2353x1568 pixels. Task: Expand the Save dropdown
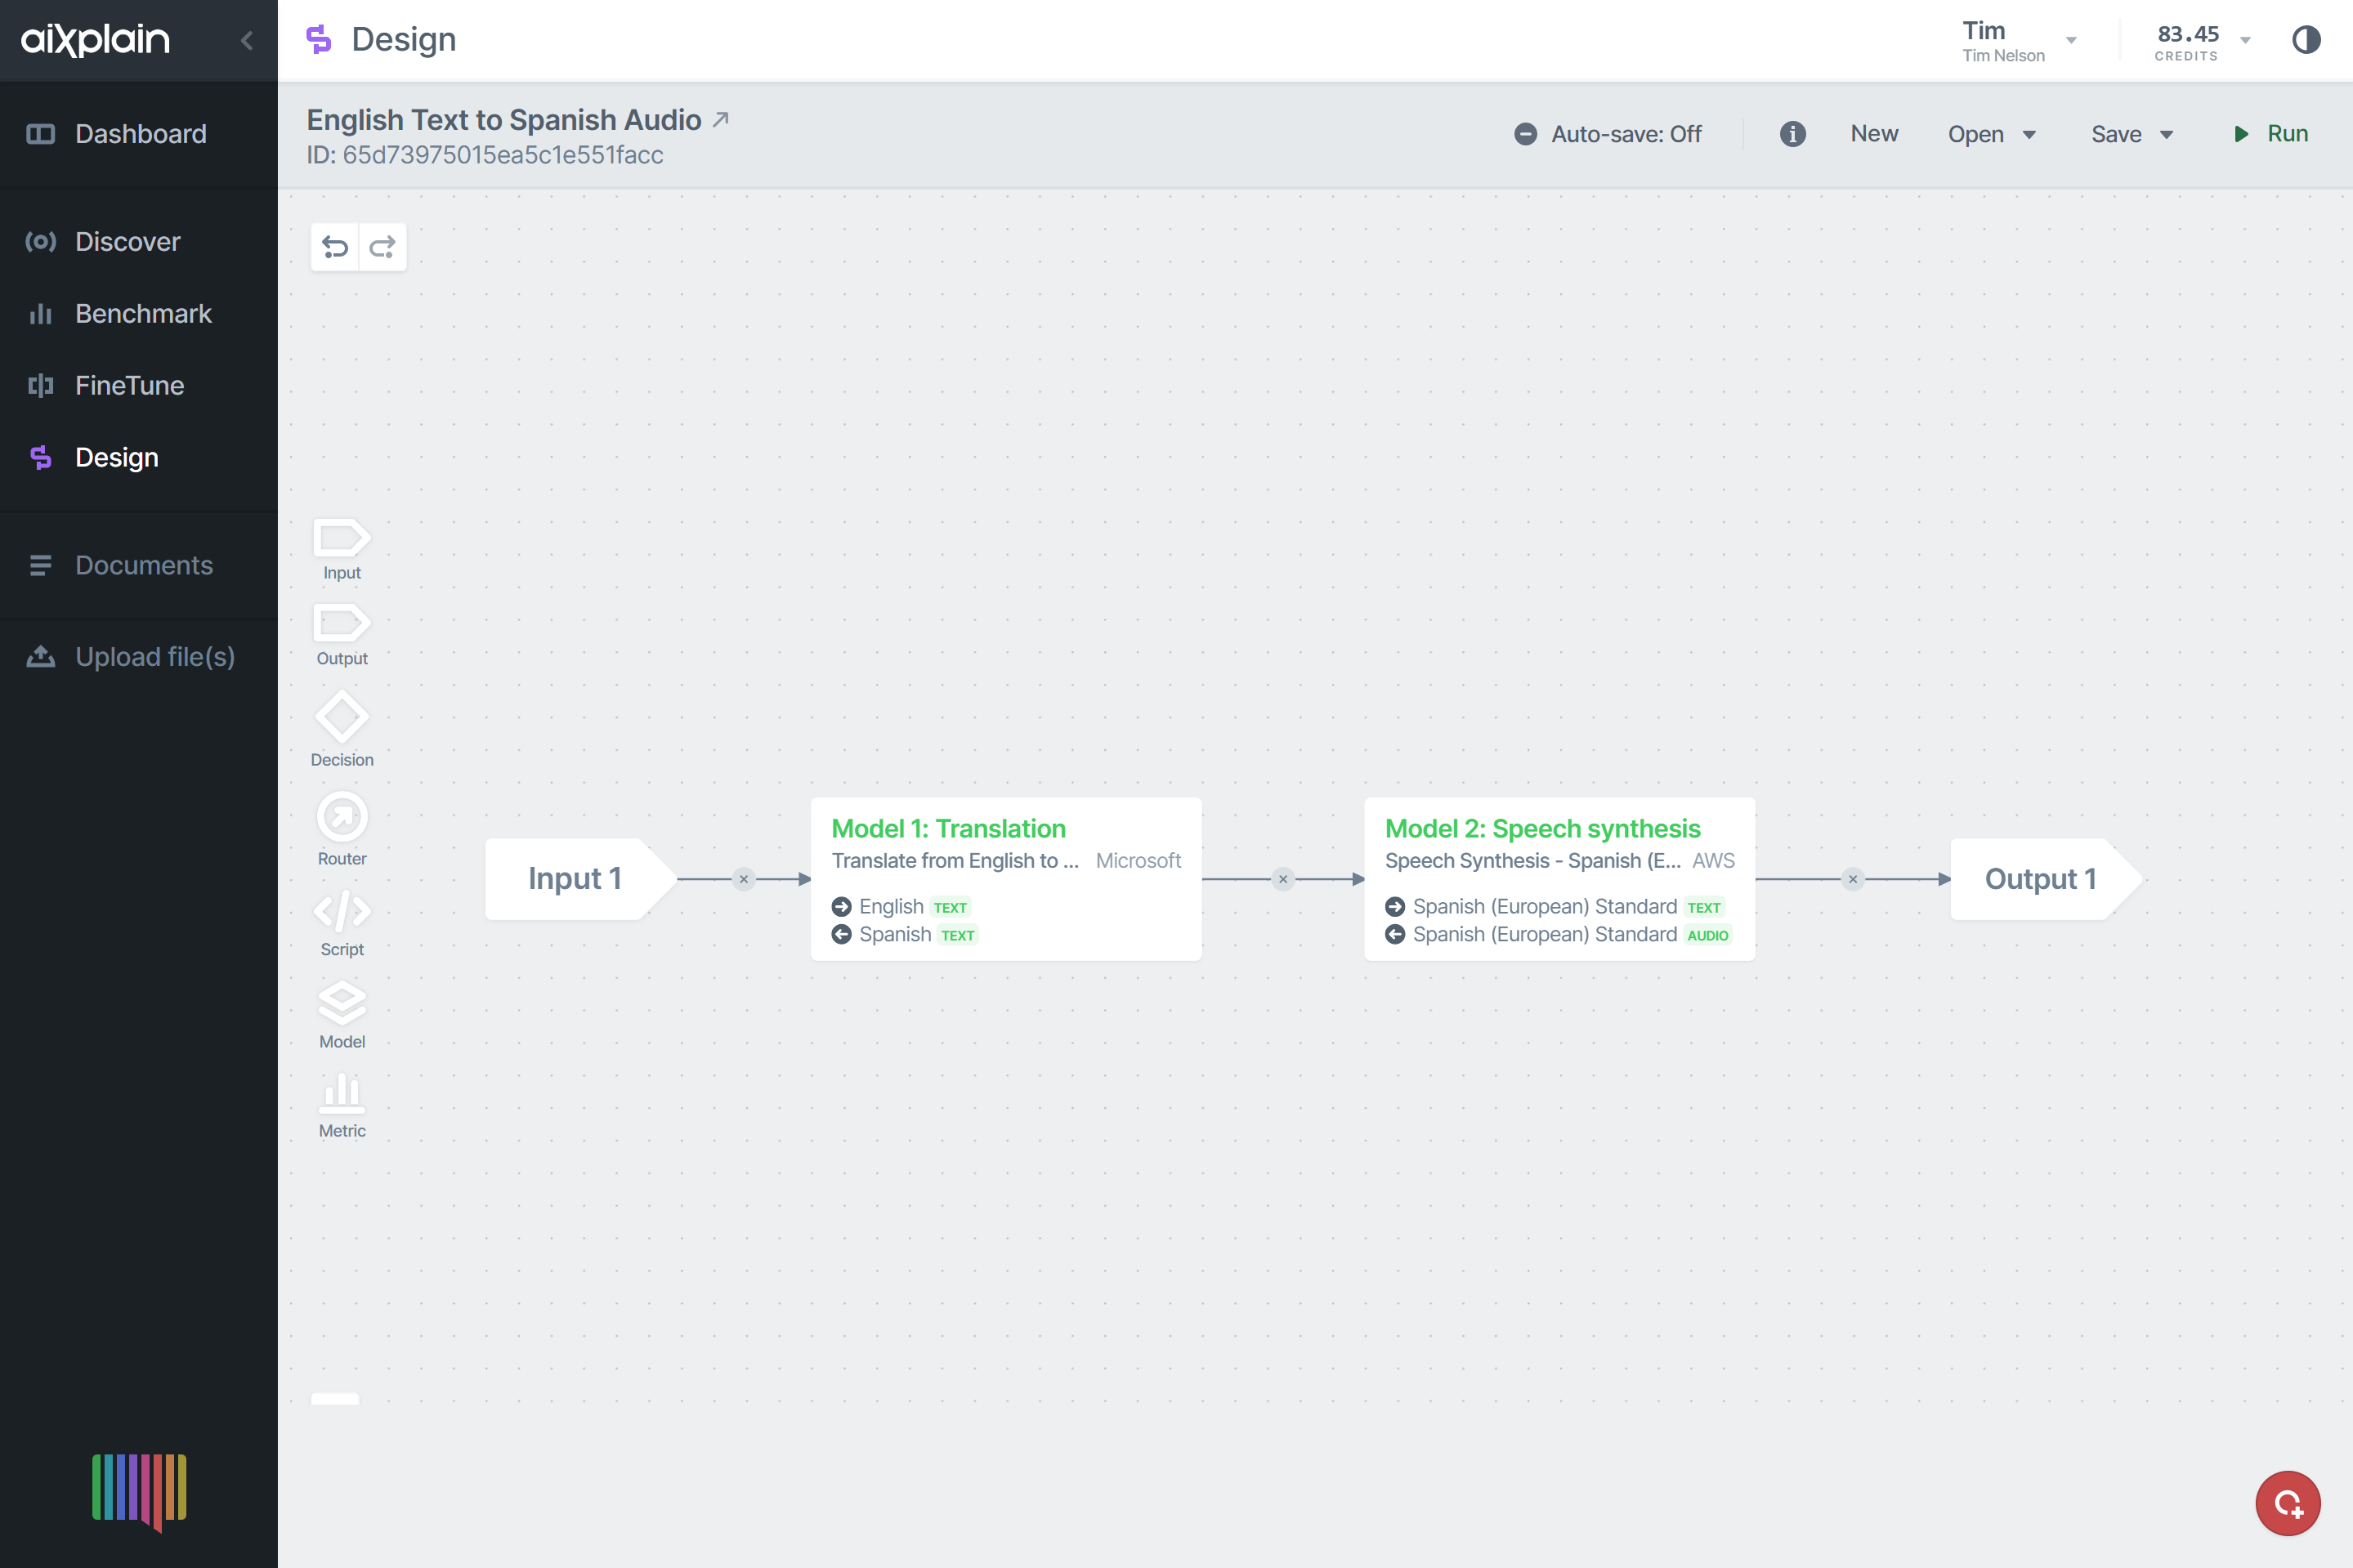coord(2131,134)
